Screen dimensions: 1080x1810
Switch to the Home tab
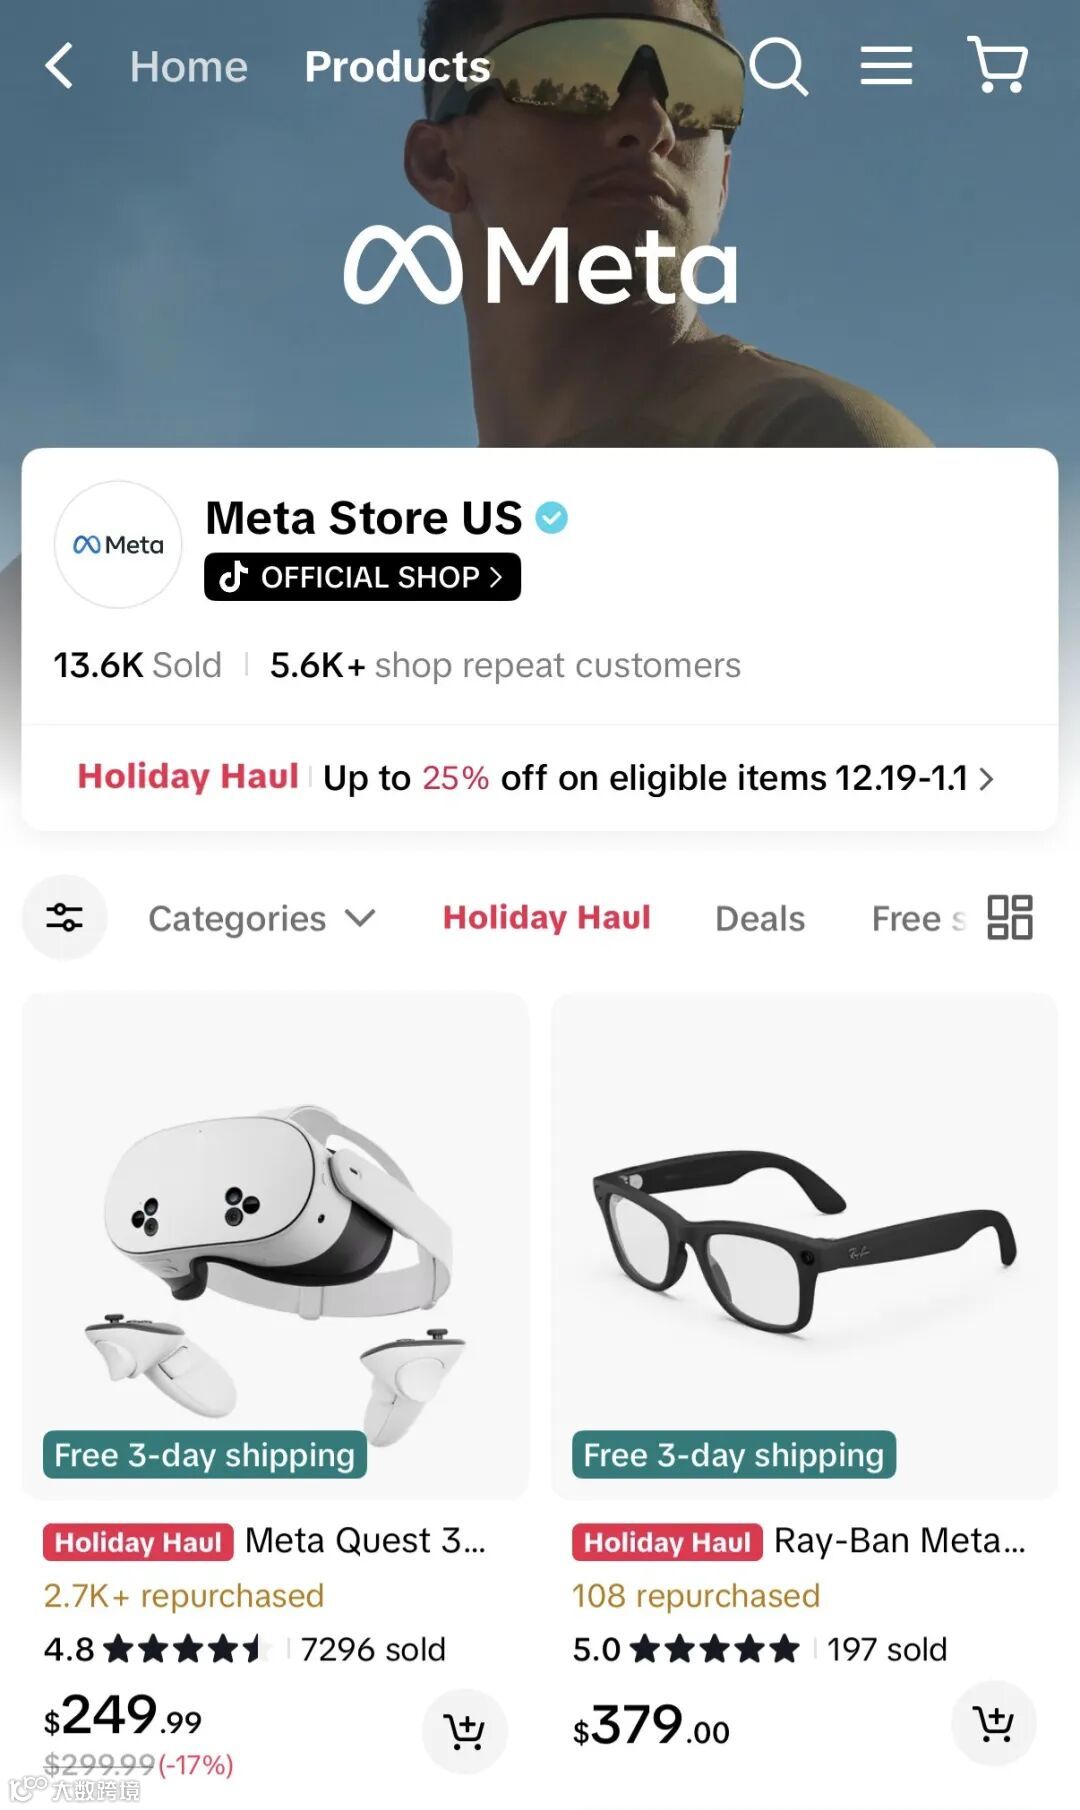pos(188,67)
